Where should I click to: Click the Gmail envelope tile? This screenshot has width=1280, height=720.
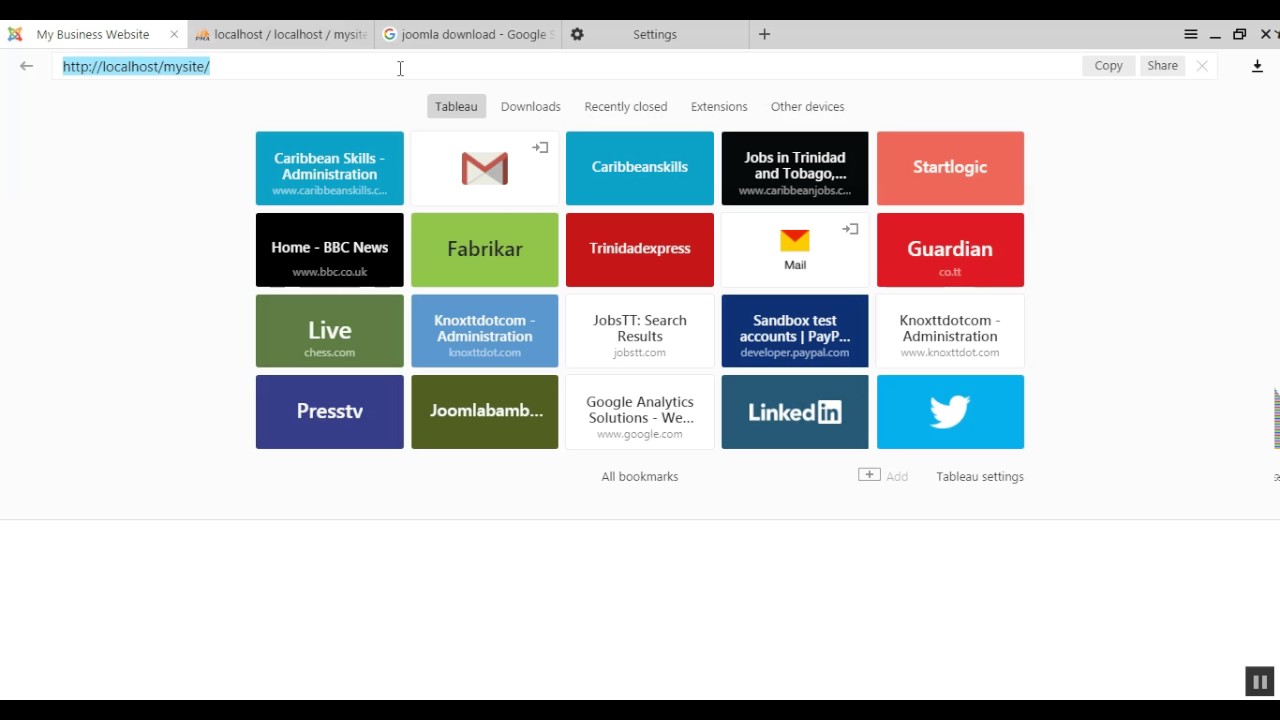point(484,168)
